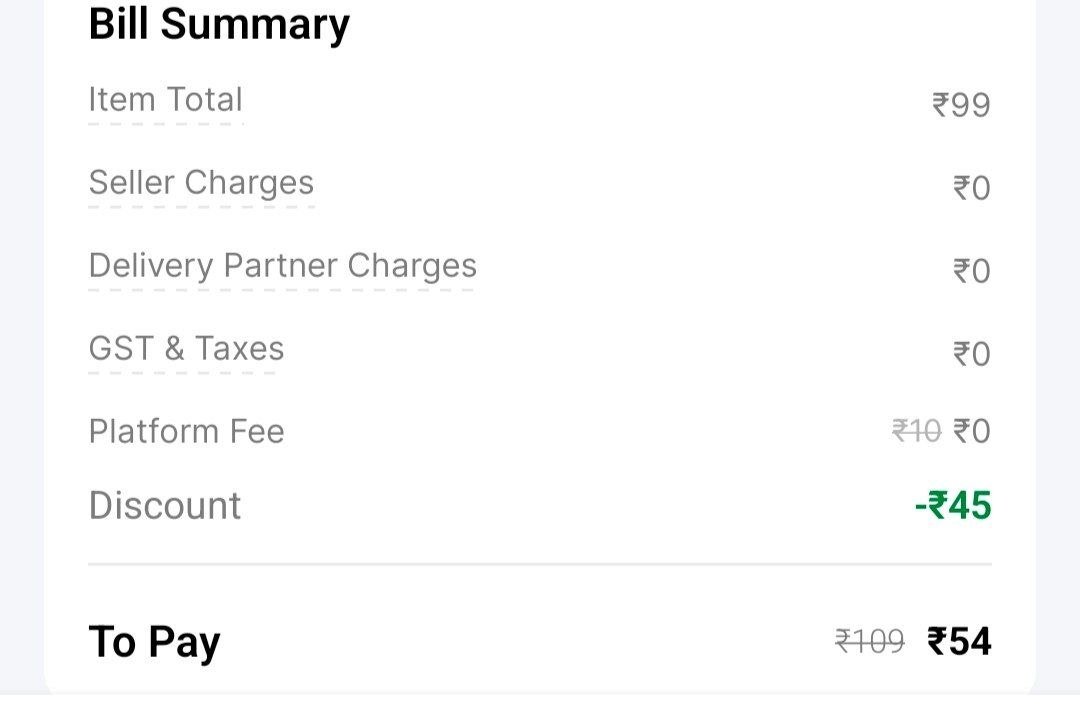Tap the Item Total label

165,100
